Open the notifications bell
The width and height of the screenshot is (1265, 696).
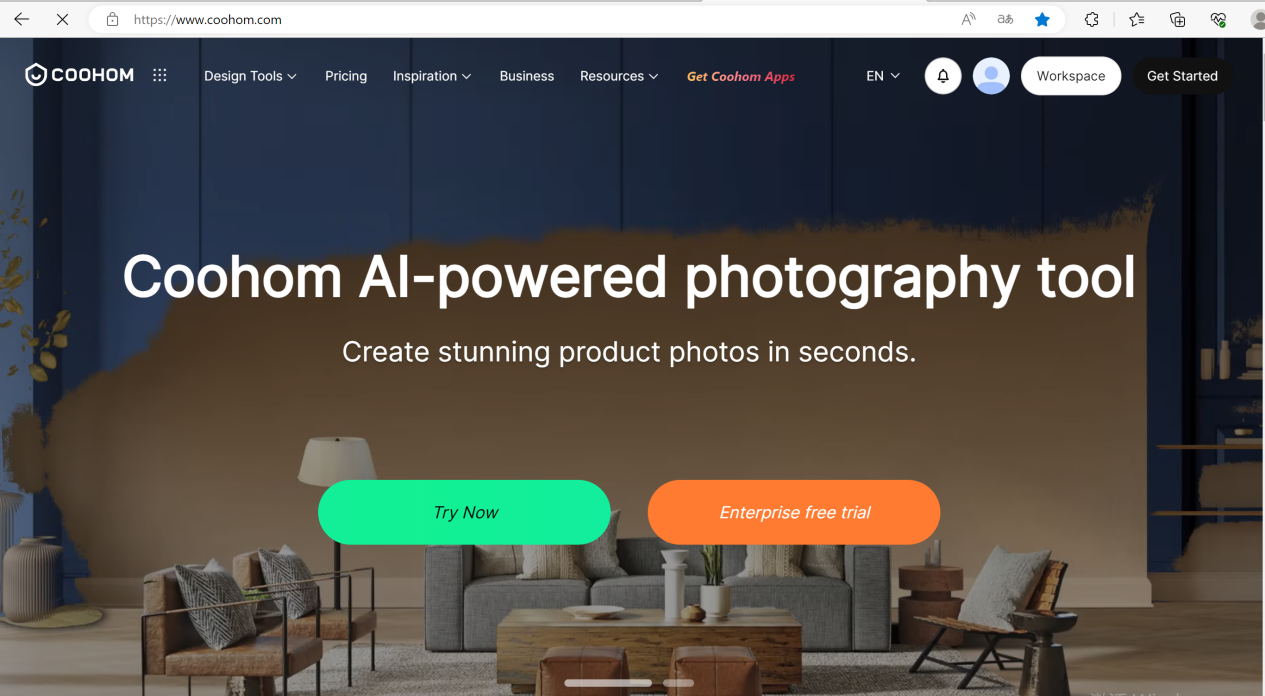[943, 76]
